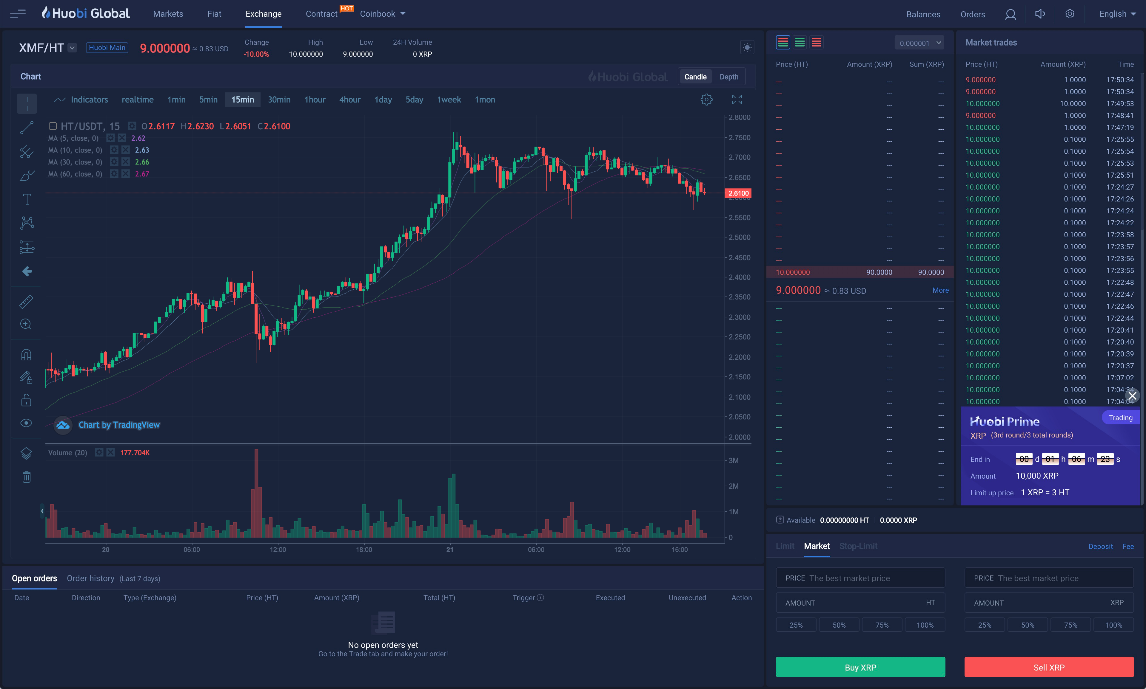Select the Limit order tab

point(785,547)
